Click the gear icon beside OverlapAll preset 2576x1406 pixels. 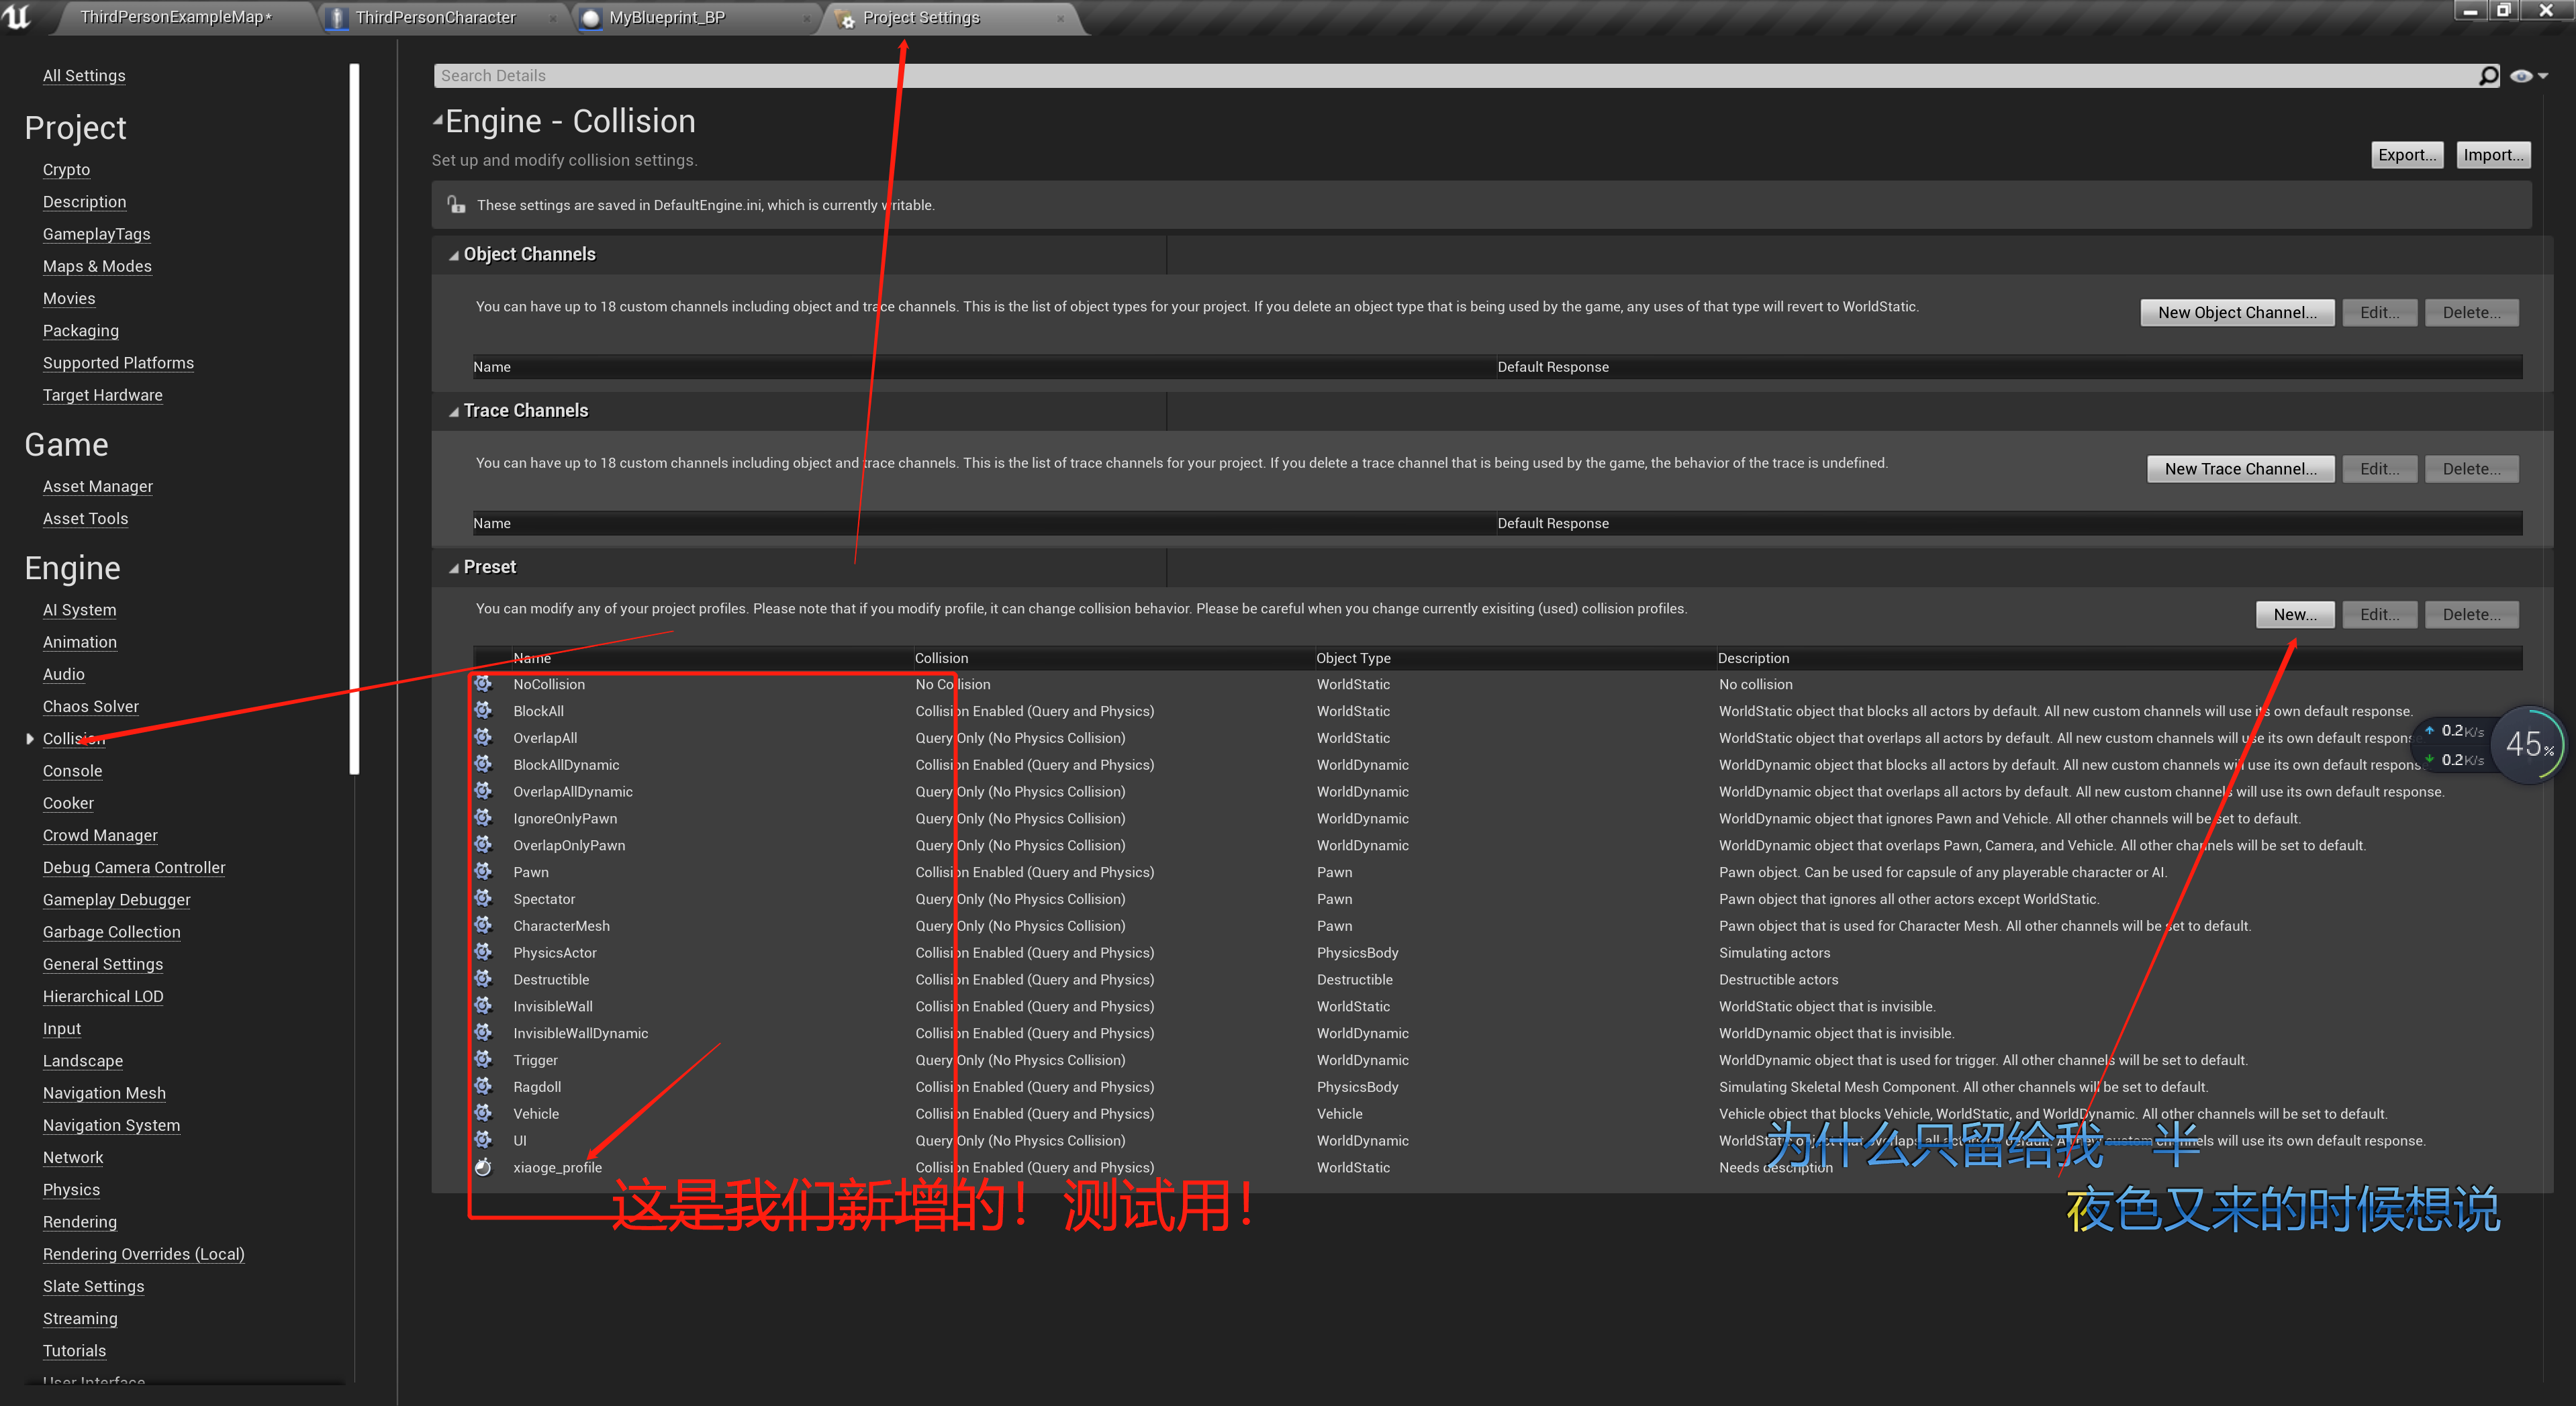483,738
